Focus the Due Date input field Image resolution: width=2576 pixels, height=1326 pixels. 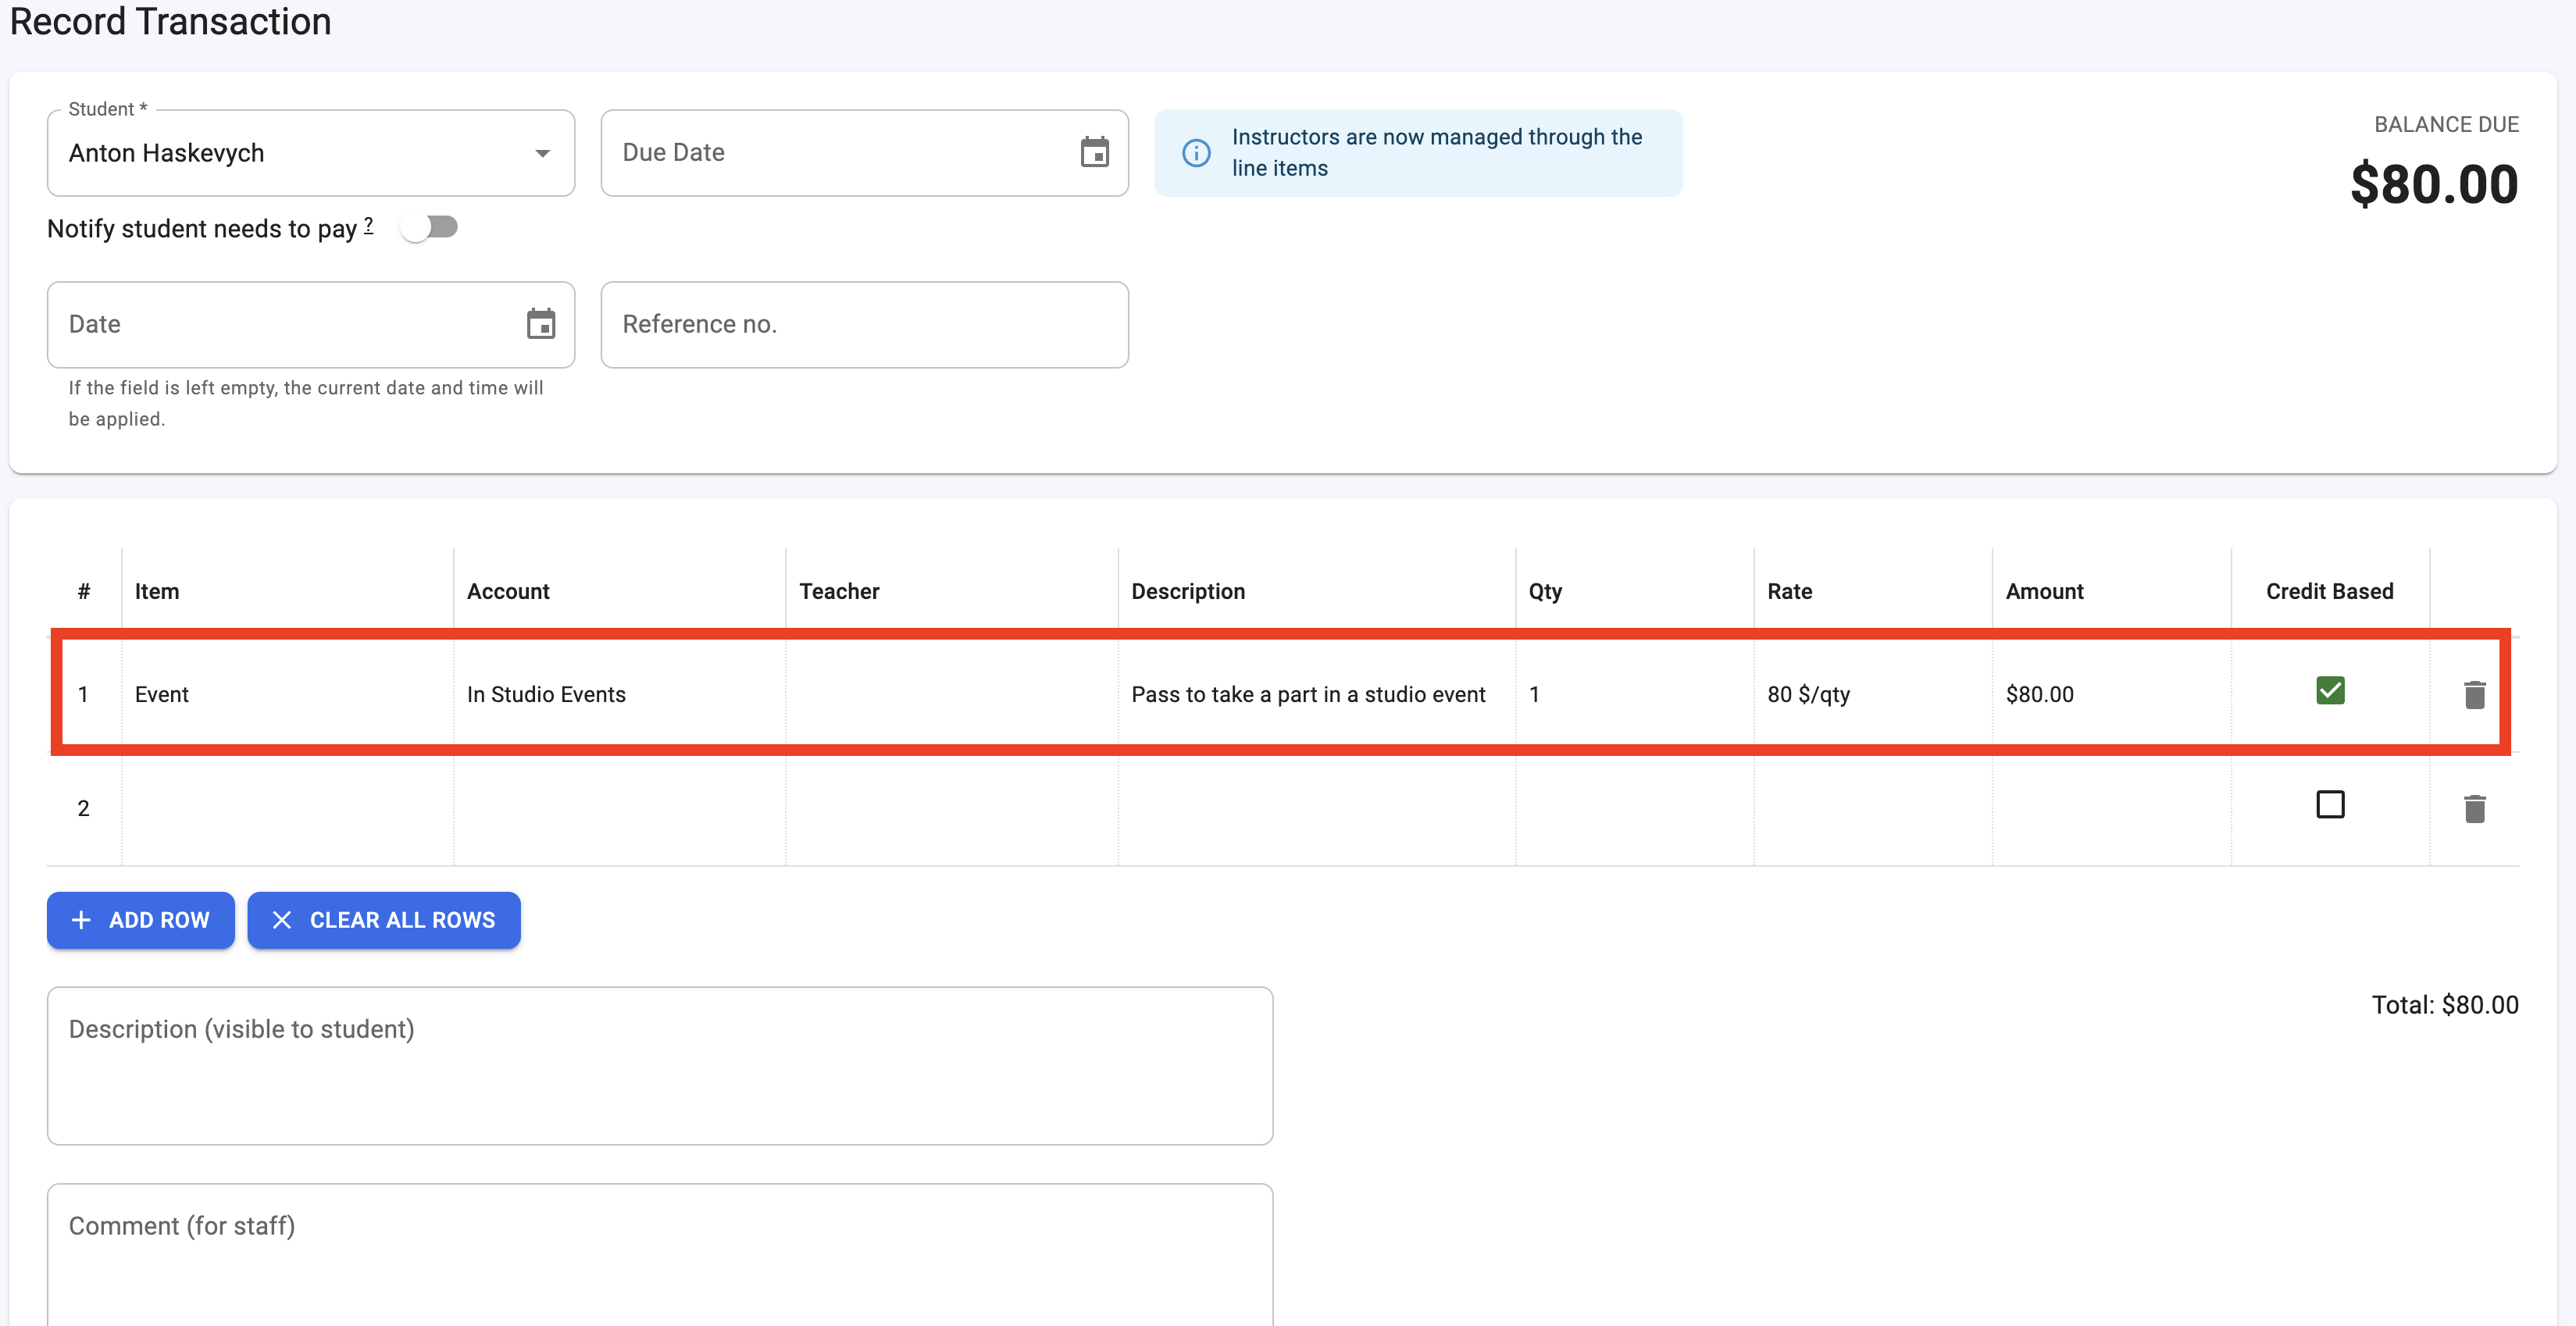(x=864, y=153)
